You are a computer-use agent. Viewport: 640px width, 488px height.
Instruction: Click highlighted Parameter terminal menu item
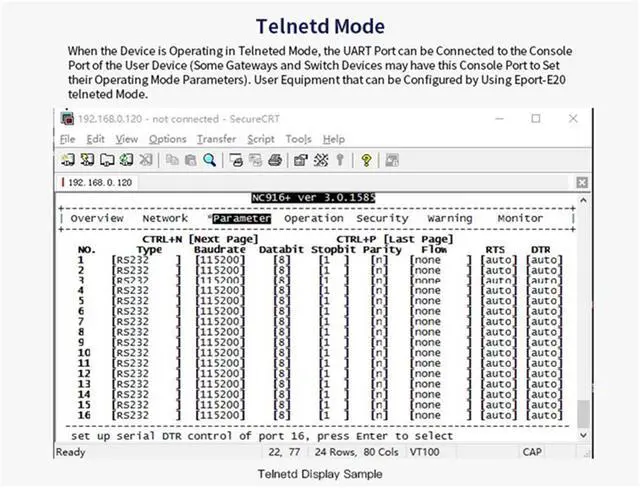pos(242,218)
